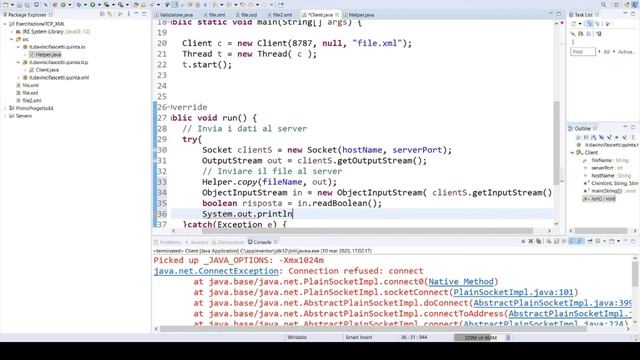Viewport: 640px width, 360px height.
Task: Expand the it.davincifascetti.quinta.xml package
Action: click(18, 78)
